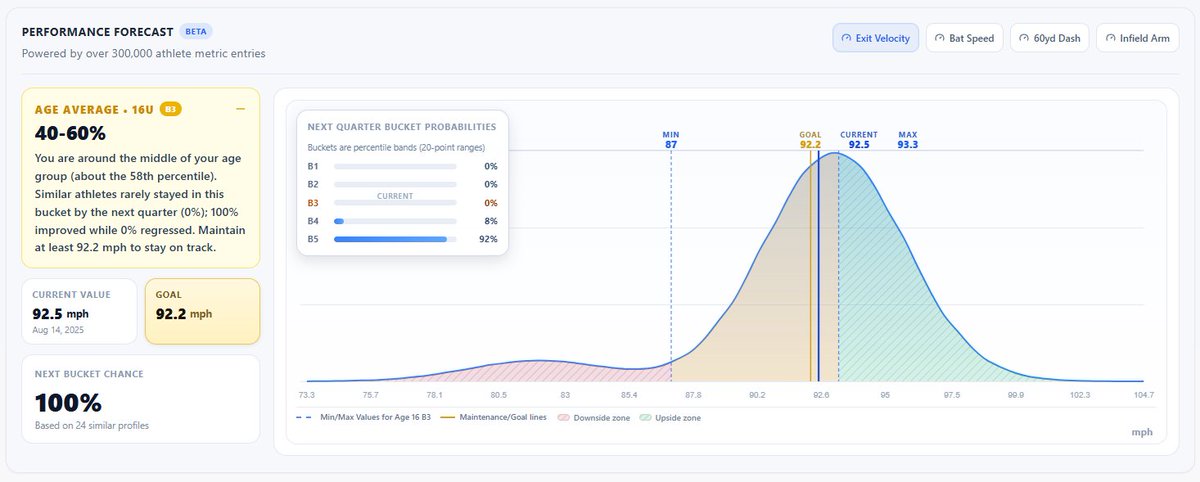Click the mph axis unit label

(x=1141, y=432)
